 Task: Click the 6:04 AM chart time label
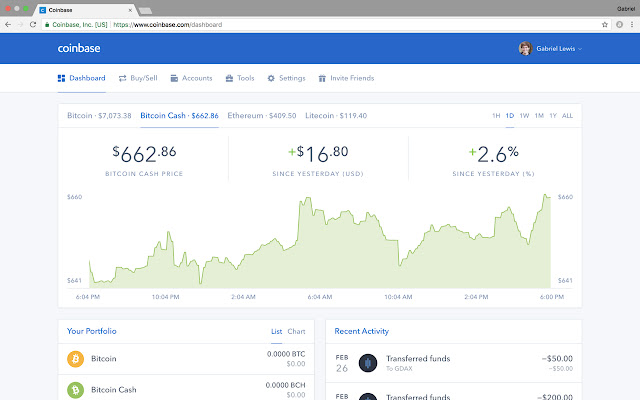pos(320,297)
